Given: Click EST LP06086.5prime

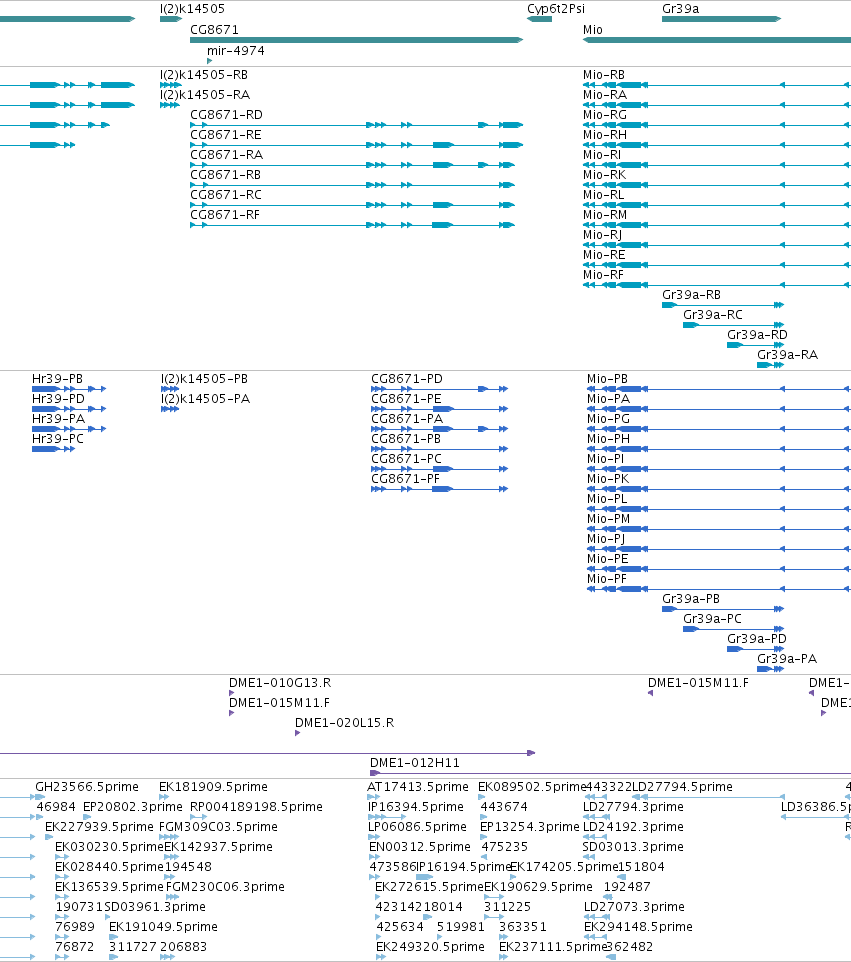Looking at the screenshot, I should coord(417,827).
